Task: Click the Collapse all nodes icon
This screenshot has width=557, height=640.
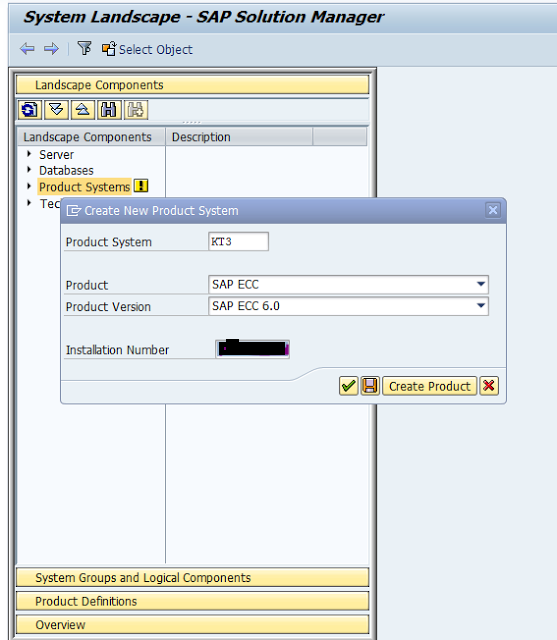Action: click(x=82, y=110)
